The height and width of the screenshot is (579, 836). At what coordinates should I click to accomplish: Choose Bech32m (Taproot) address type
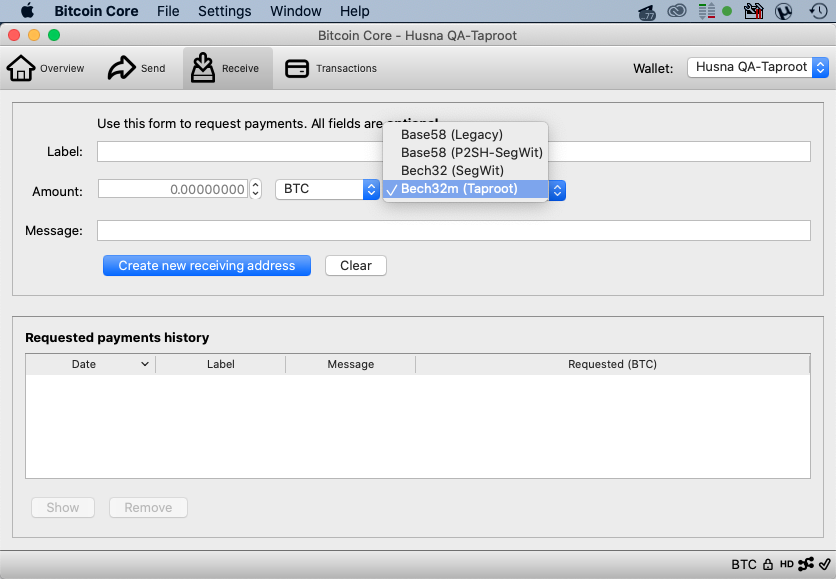[465, 189]
